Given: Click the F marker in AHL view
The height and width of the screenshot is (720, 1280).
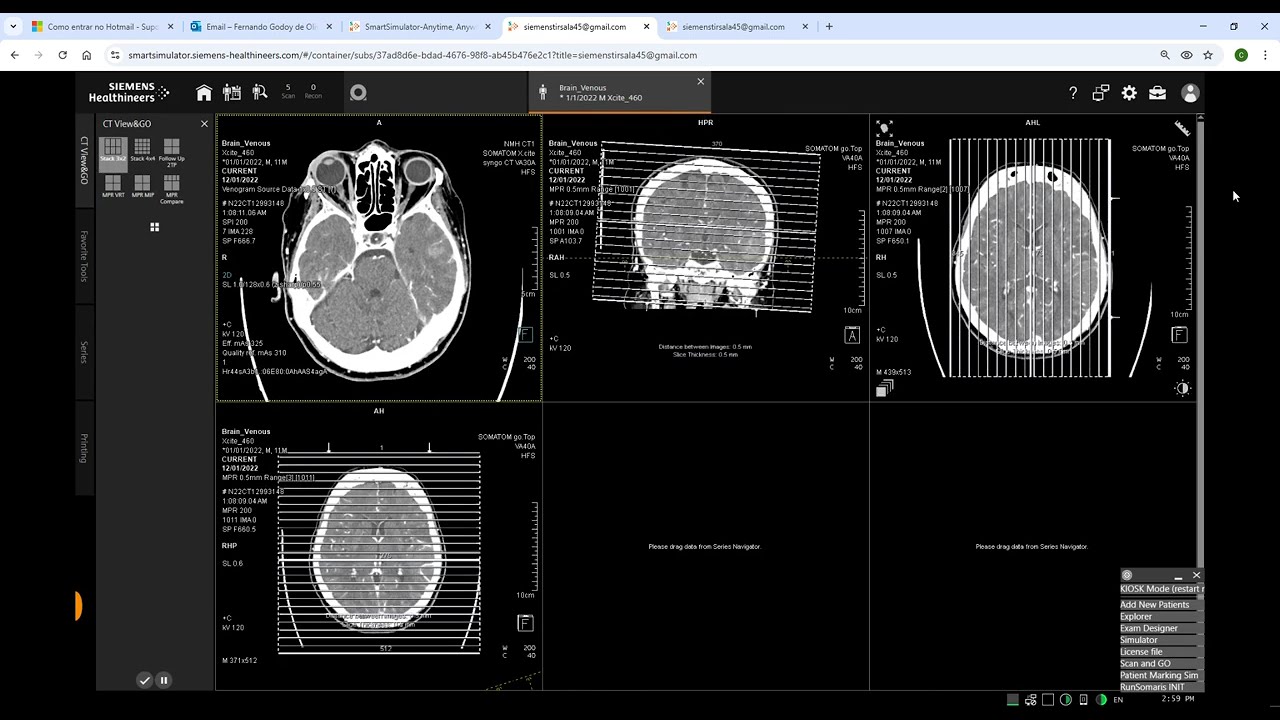Looking at the screenshot, I should click(x=1179, y=335).
